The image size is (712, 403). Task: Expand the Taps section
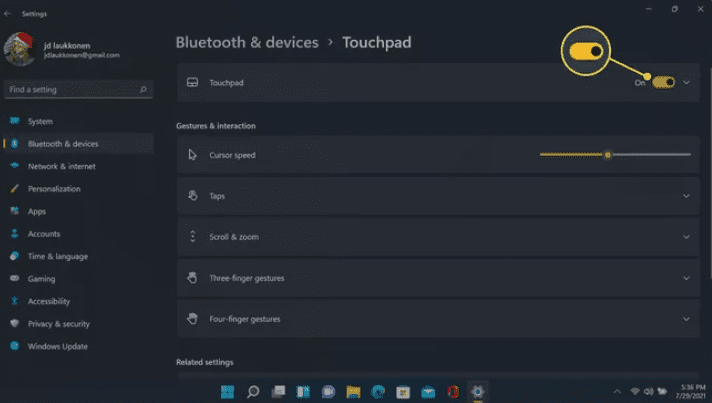click(686, 196)
